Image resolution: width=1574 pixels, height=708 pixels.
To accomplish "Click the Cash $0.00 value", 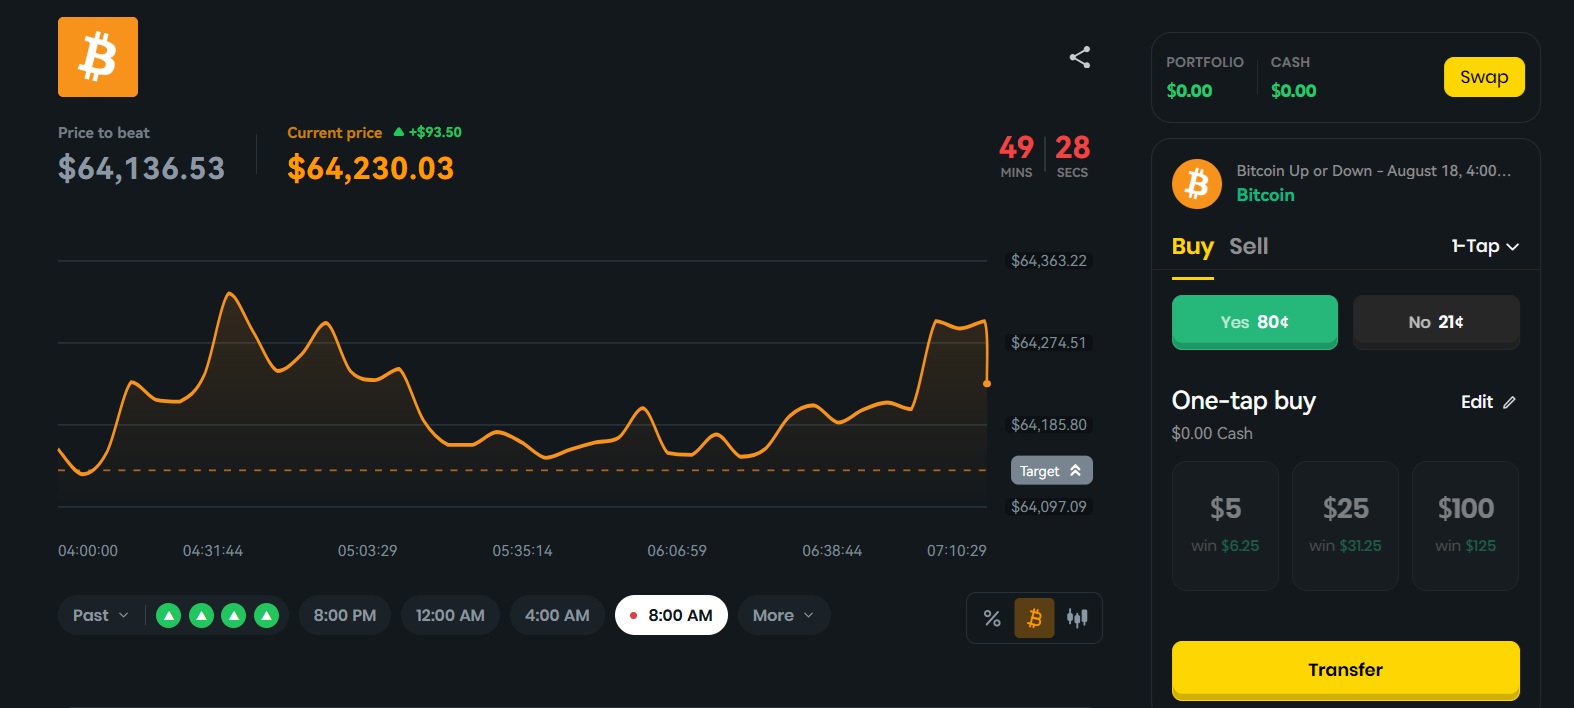I will pos(1293,91).
